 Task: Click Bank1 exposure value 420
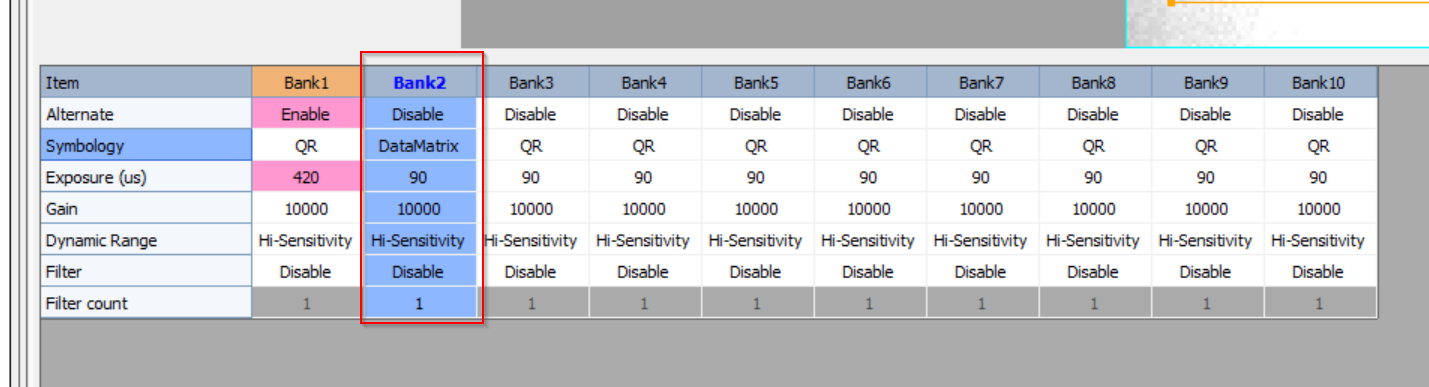coord(306,177)
